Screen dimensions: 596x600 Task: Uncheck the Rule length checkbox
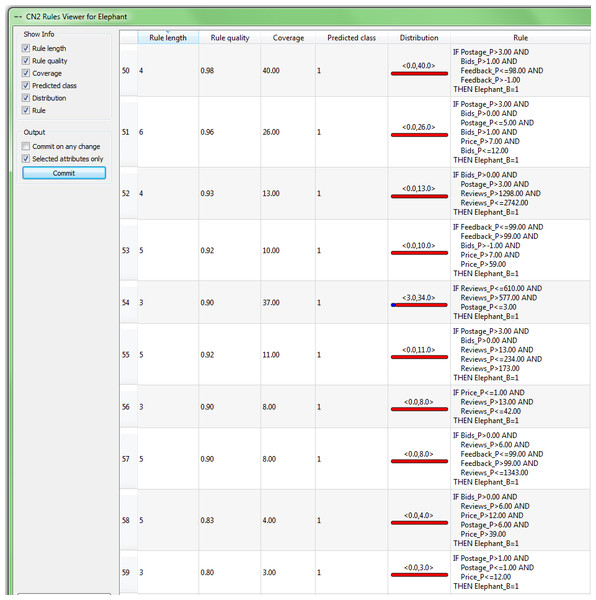click(26, 48)
